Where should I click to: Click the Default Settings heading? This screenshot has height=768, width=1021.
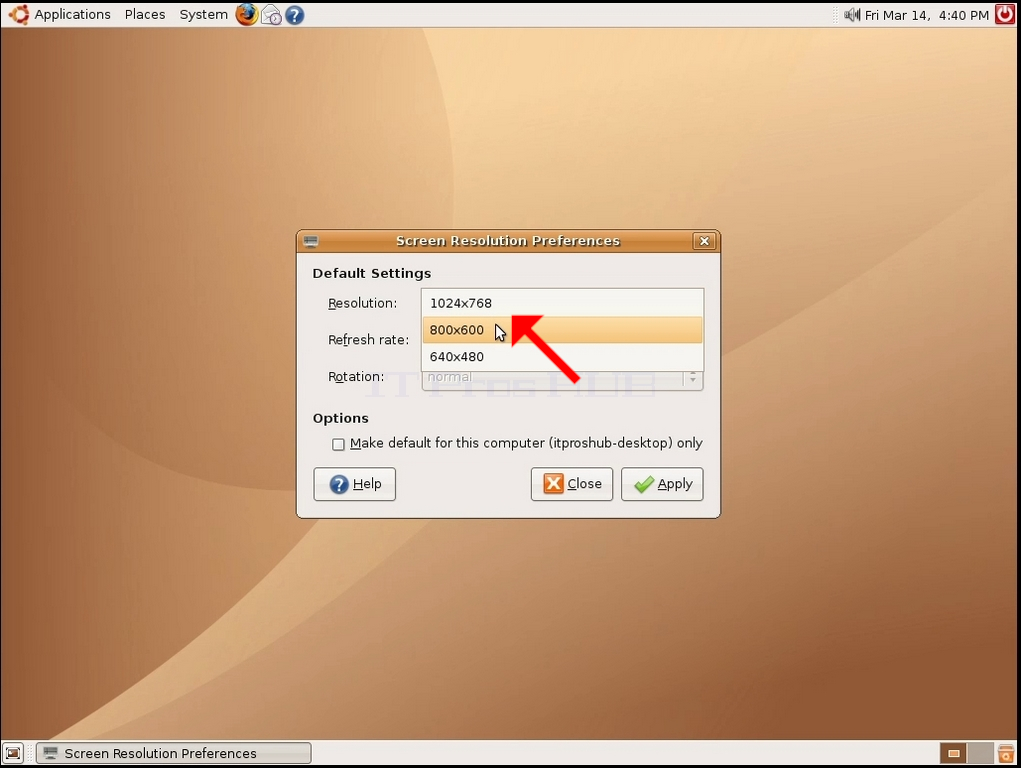(372, 273)
